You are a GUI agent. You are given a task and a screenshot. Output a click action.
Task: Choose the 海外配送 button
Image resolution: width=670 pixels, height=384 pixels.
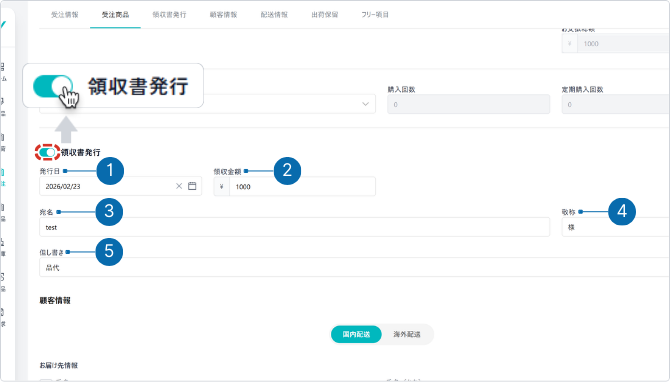(407, 334)
